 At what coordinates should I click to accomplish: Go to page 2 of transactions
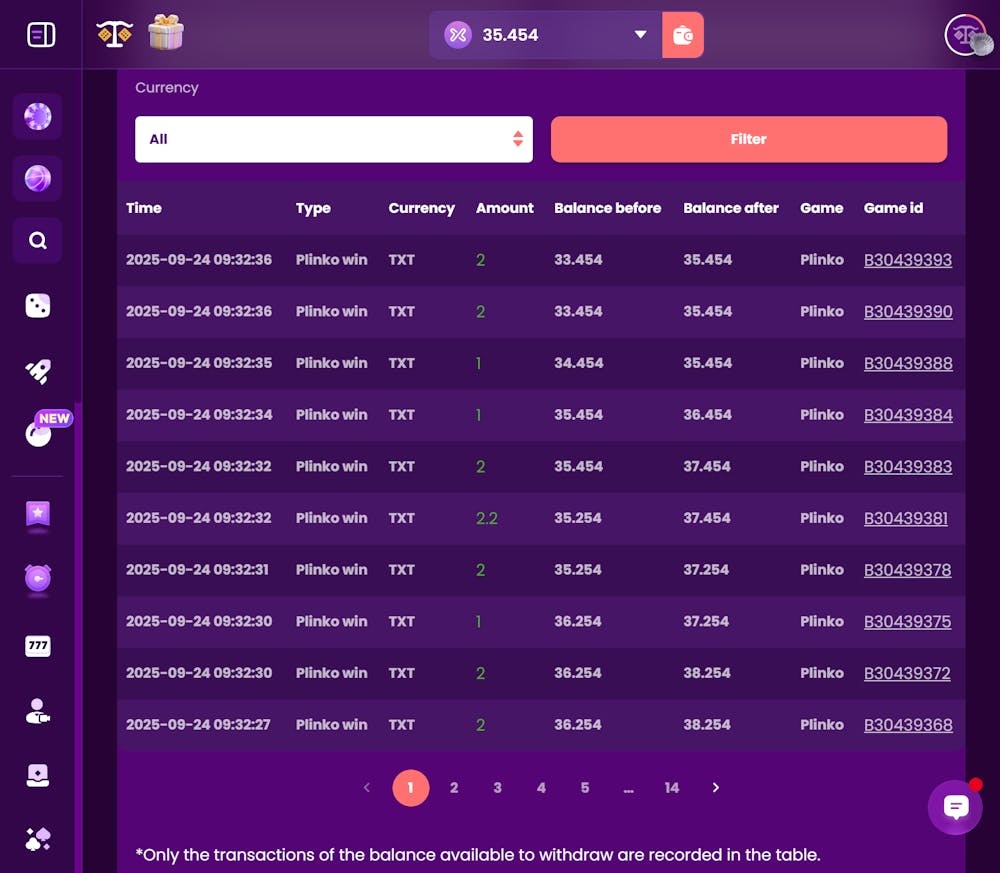(454, 788)
